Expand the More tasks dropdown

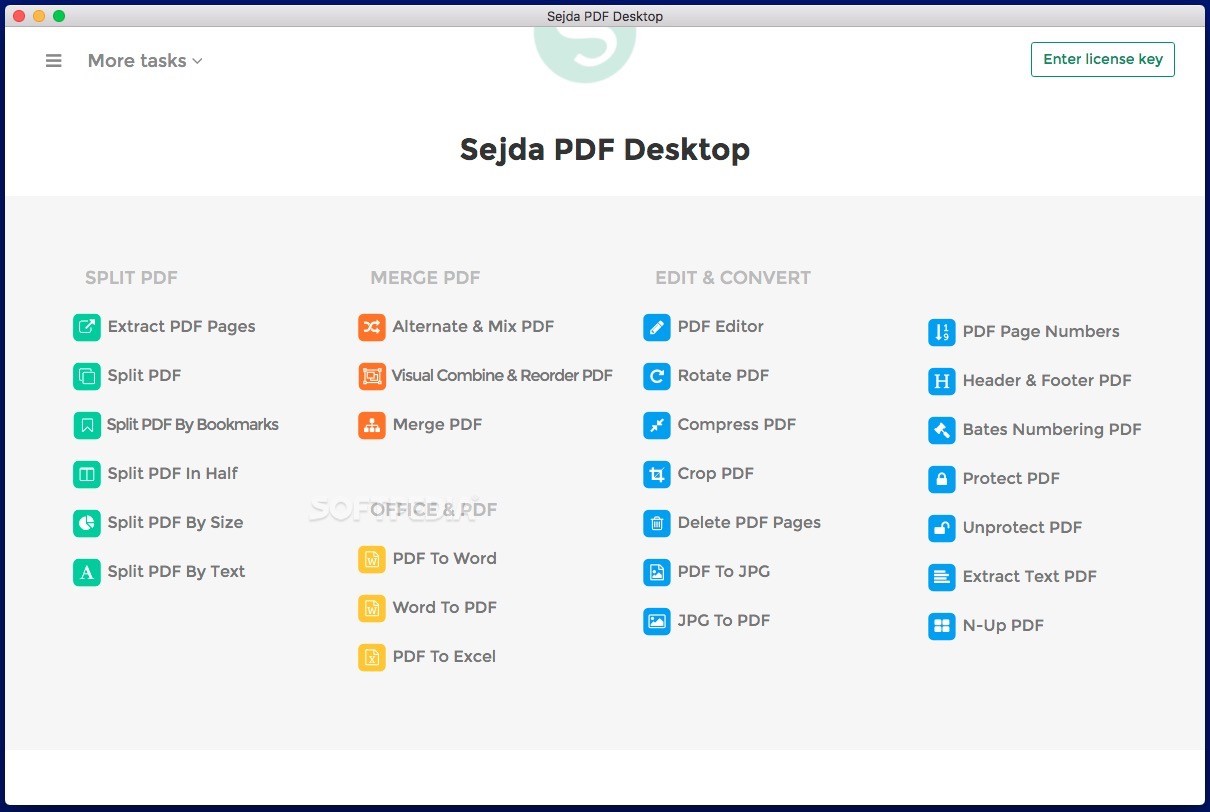(145, 61)
